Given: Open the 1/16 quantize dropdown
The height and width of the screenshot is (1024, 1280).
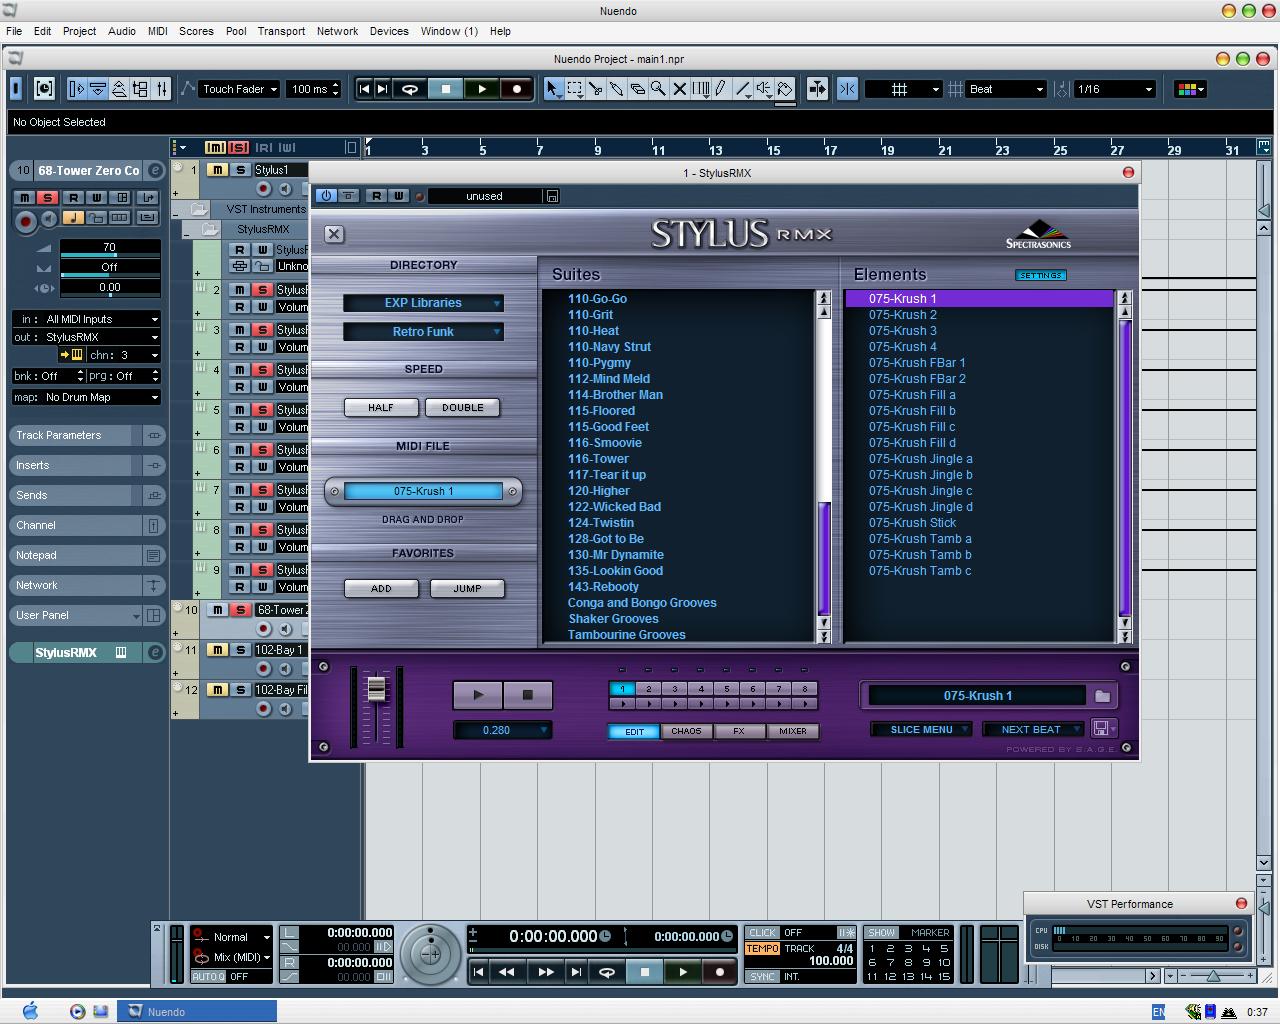Looking at the screenshot, I should tap(1115, 89).
